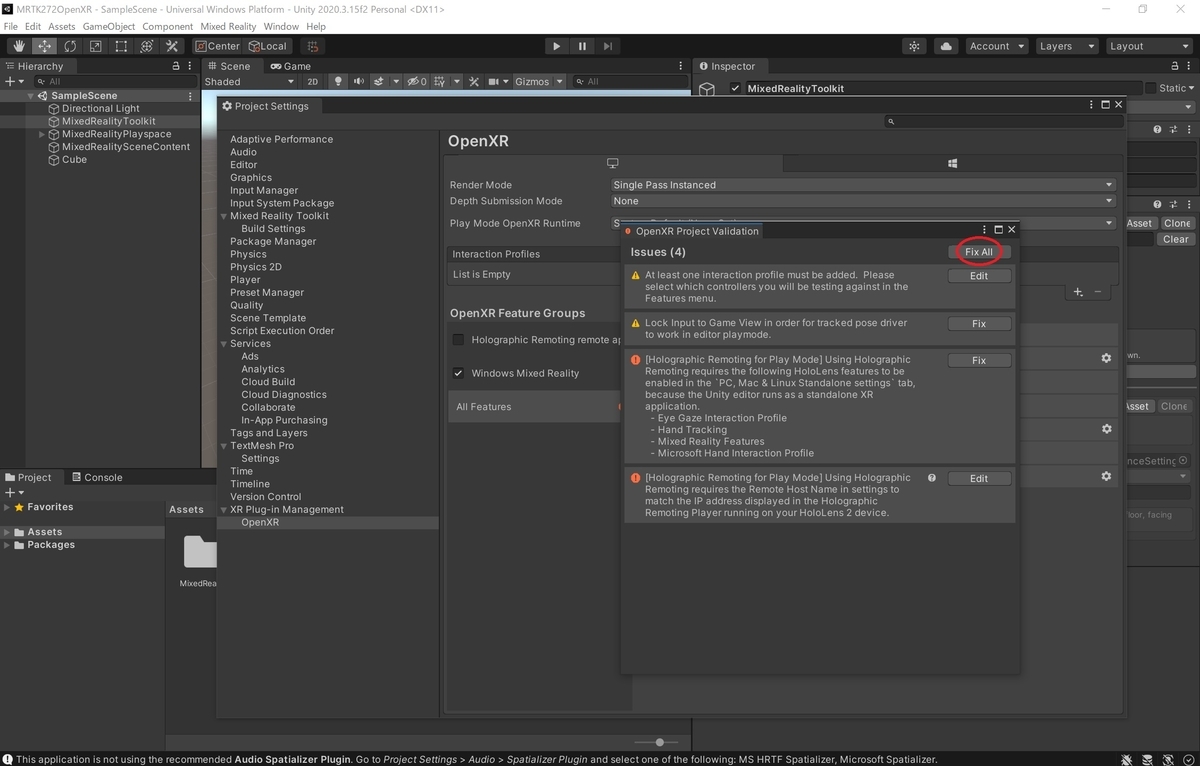Open the Account dropdown
This screenshot has height=766, width=1200.
coord(996,46)
